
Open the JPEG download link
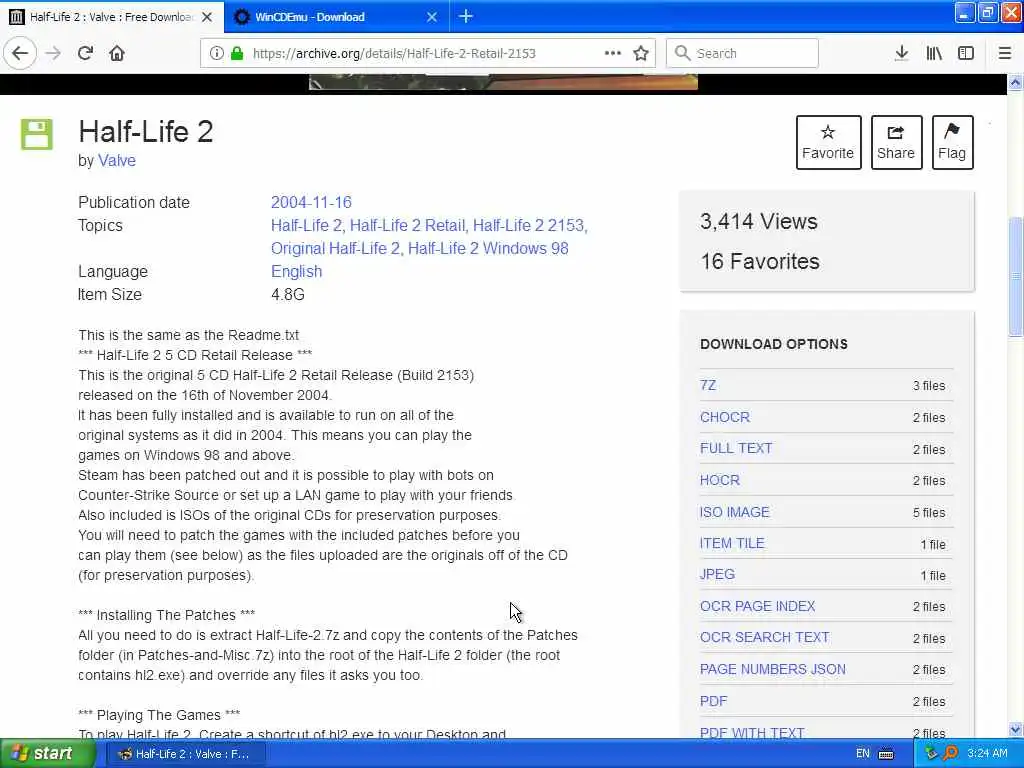pos(717,575)
